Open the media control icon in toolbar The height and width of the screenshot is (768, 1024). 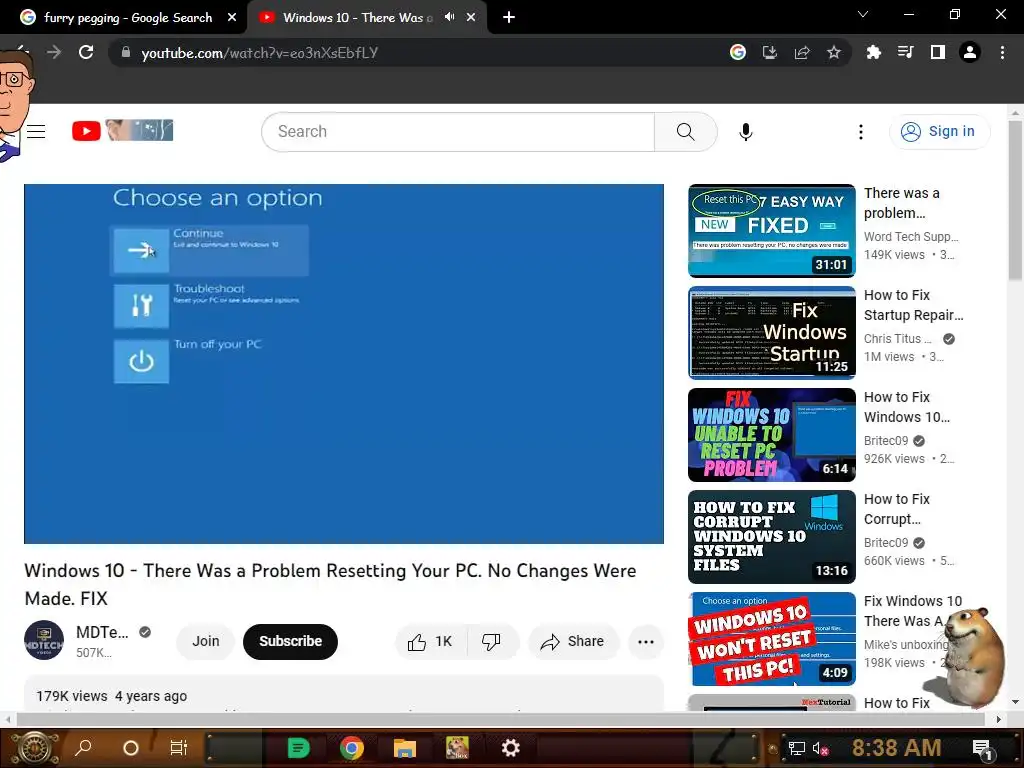(905, 52)
